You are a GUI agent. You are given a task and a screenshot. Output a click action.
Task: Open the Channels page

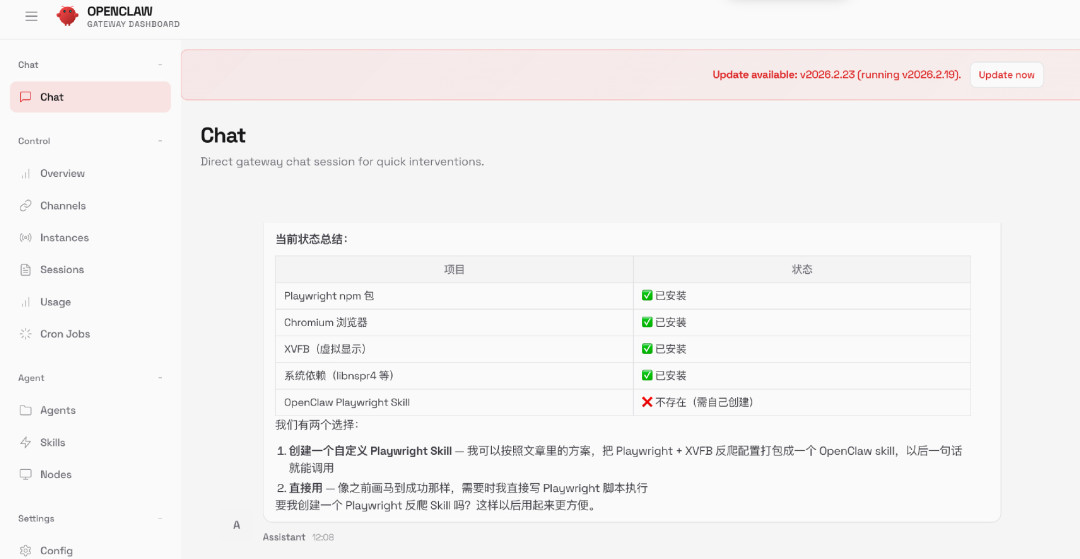90,205
